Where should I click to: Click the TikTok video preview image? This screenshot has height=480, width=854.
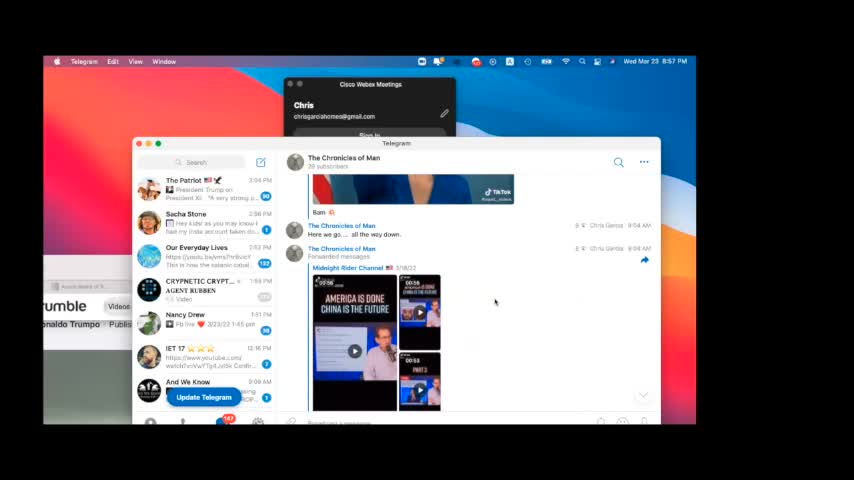(x=413, y=189)
